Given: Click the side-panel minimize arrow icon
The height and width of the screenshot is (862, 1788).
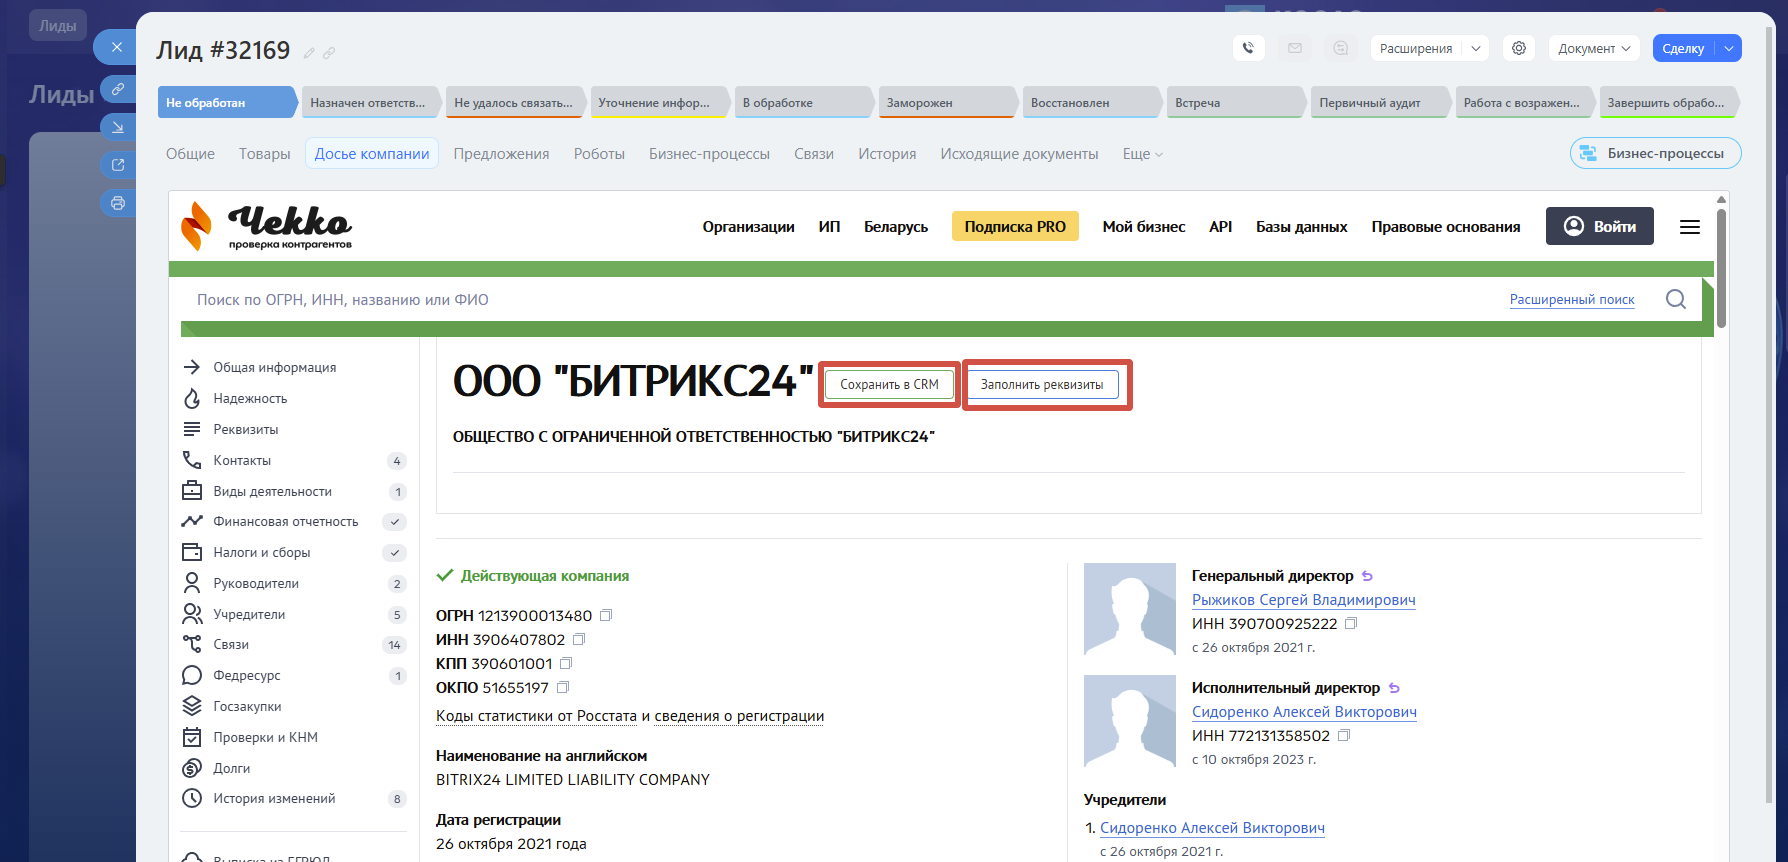Looking at the screenshot, I should point(118,127).
